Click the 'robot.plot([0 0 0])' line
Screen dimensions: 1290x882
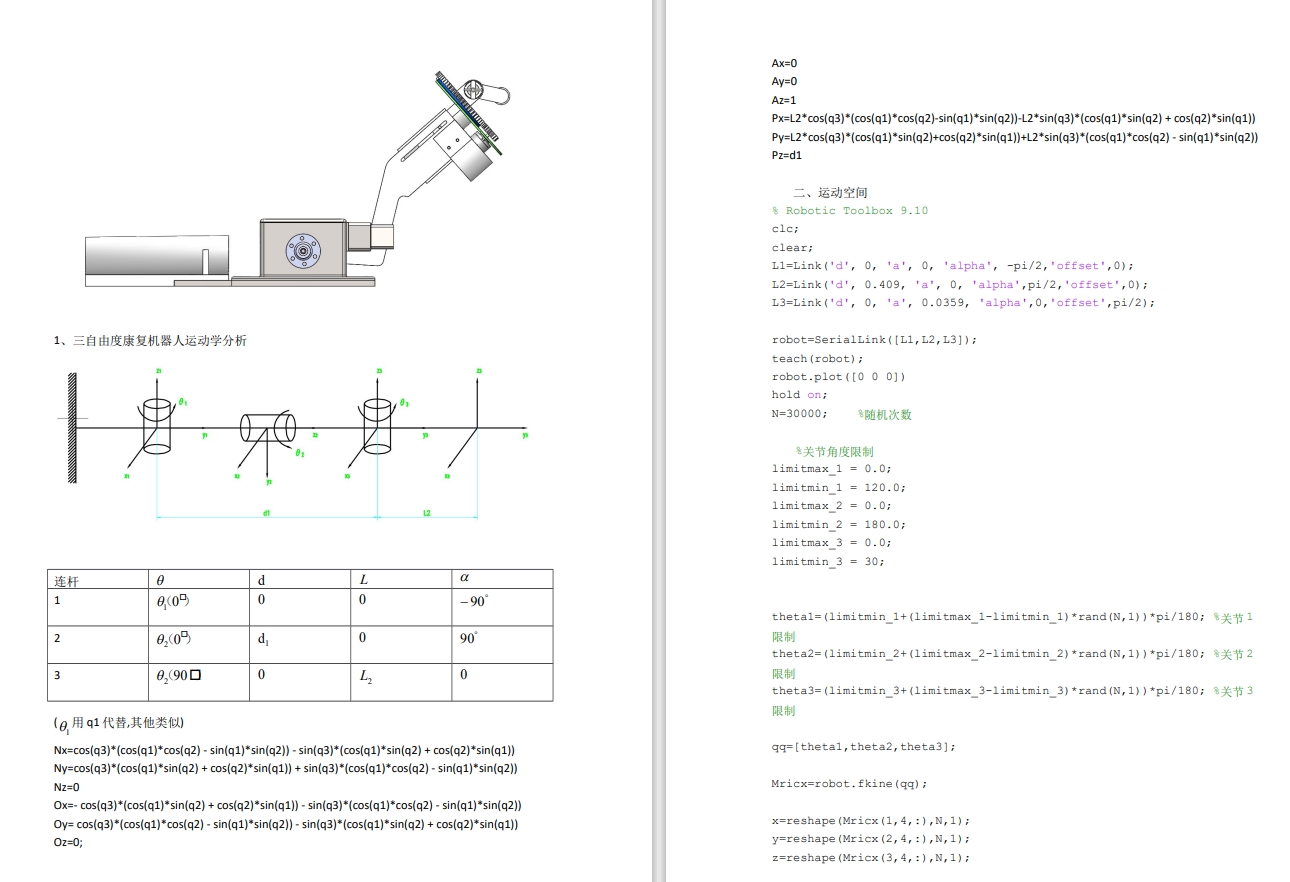point(839,377)
